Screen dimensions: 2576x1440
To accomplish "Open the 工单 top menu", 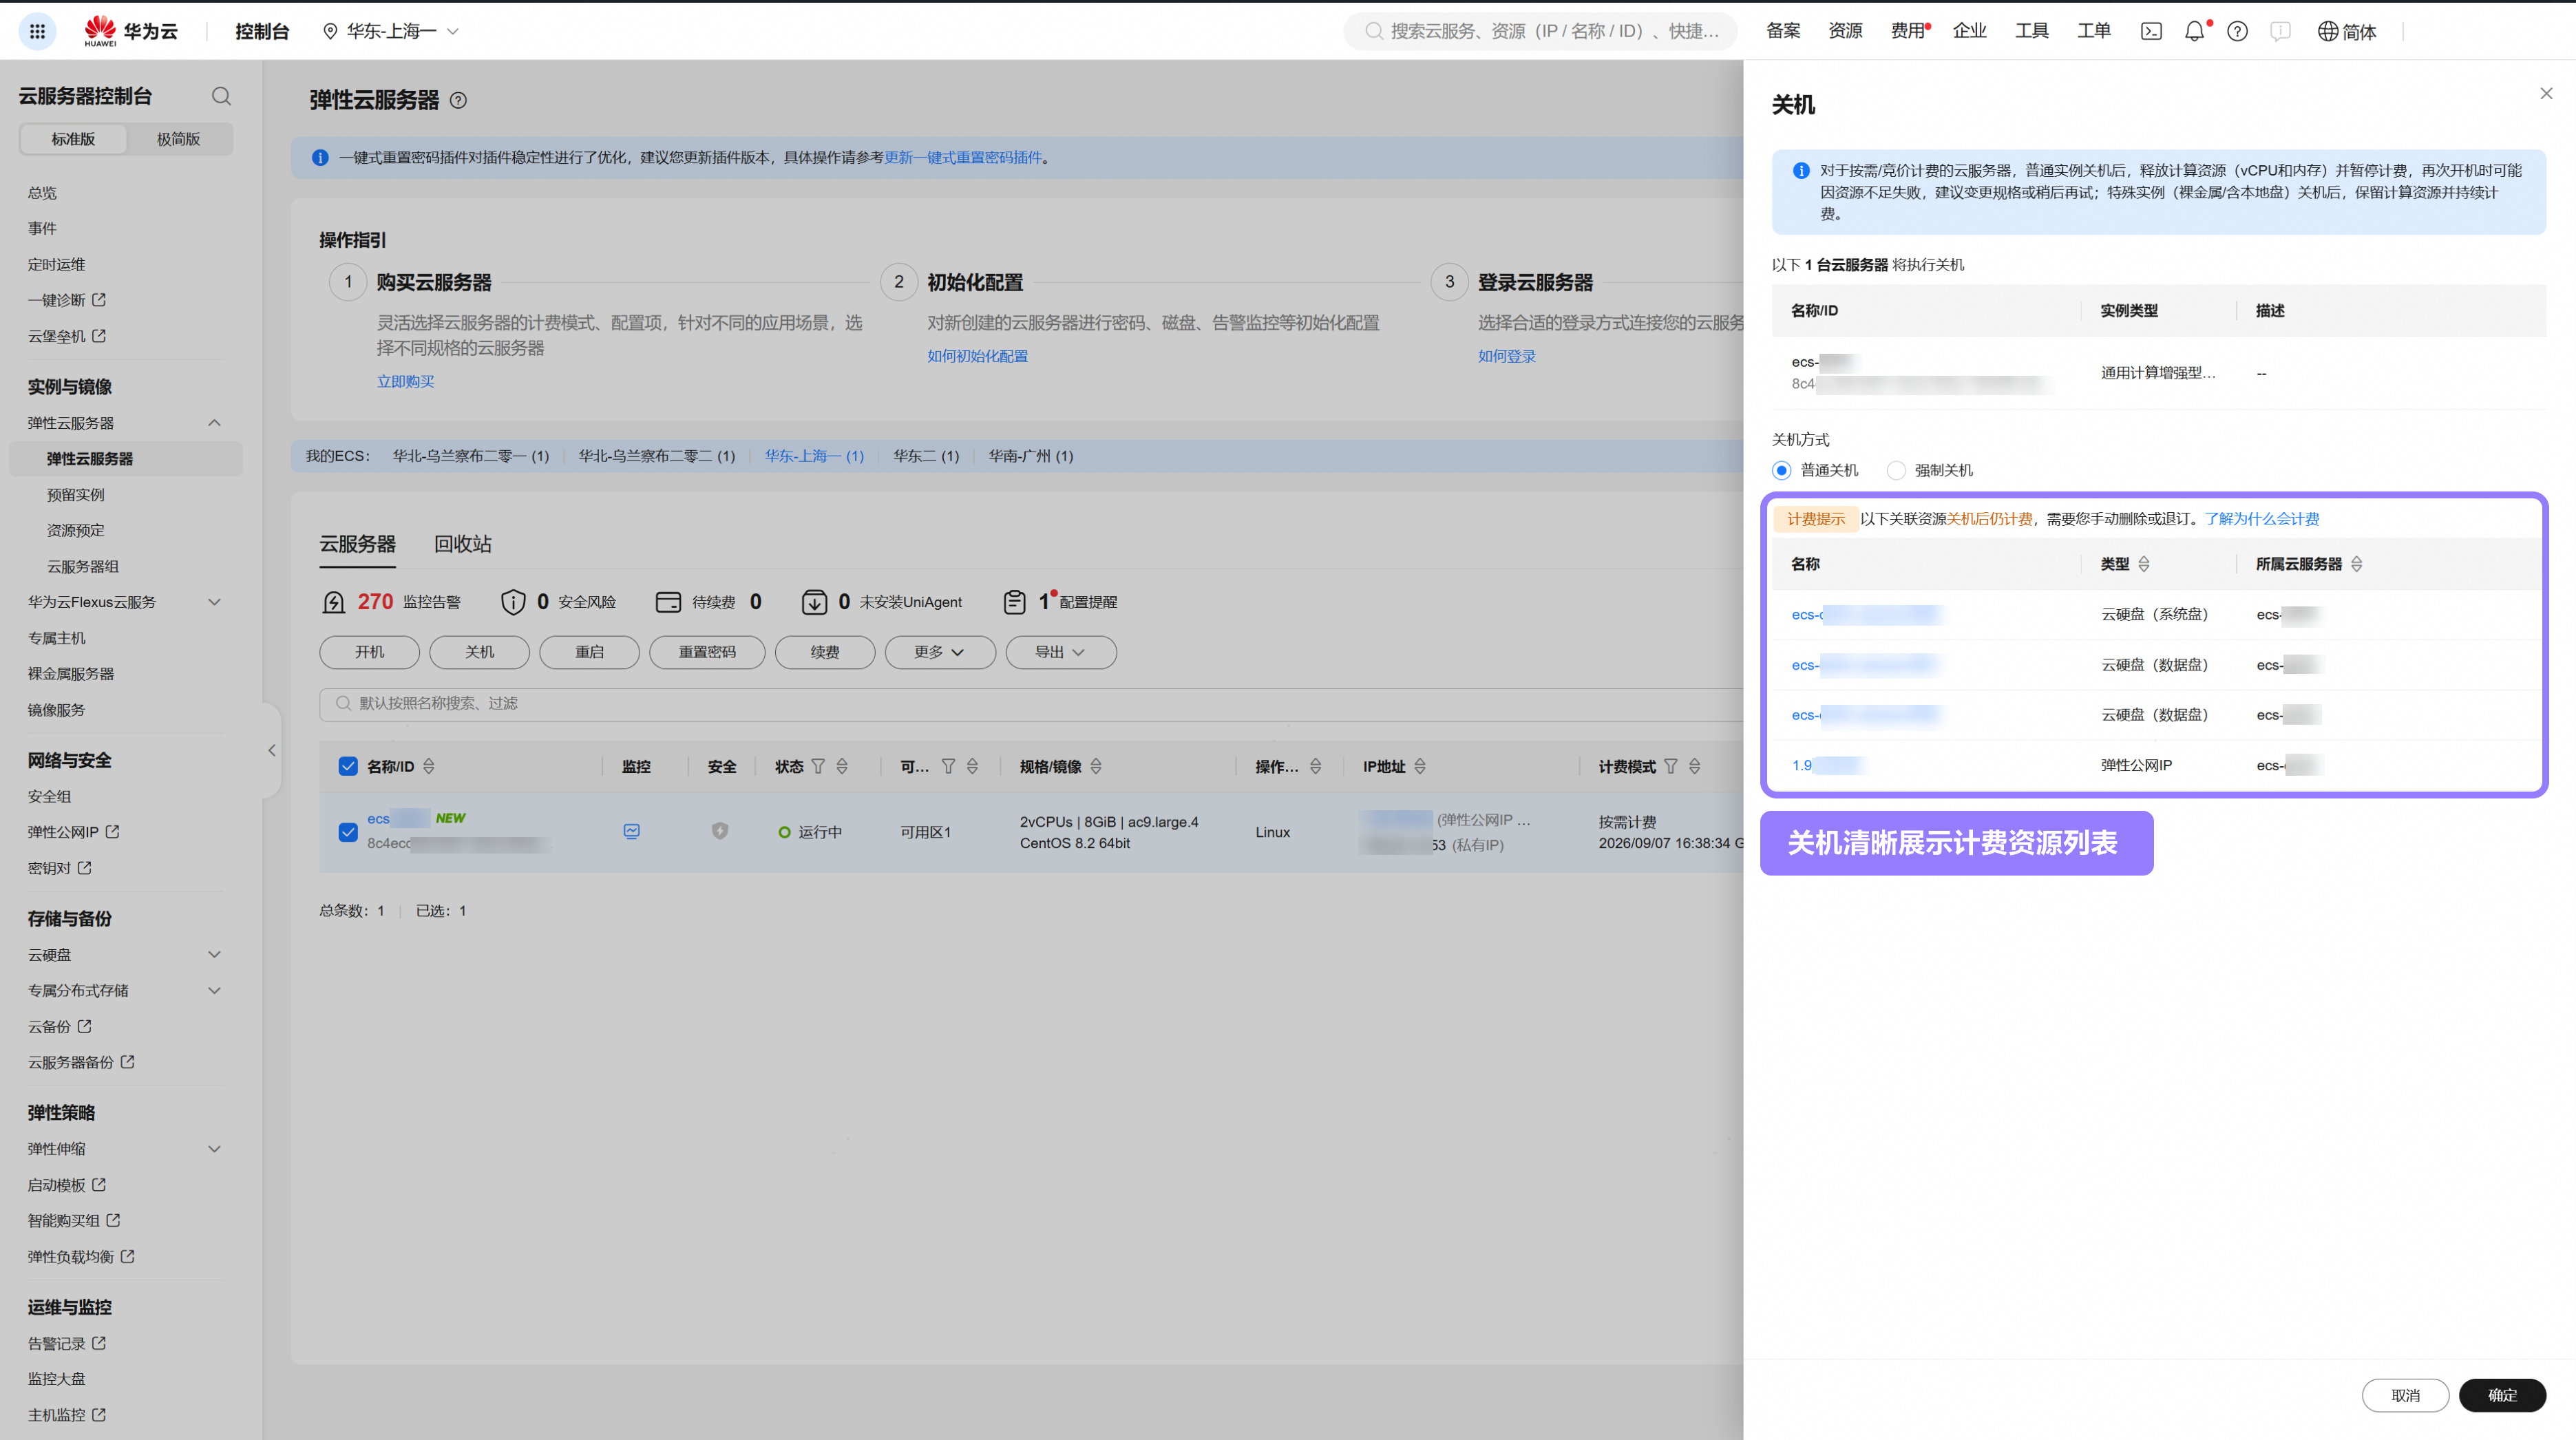I will 2094,31.
